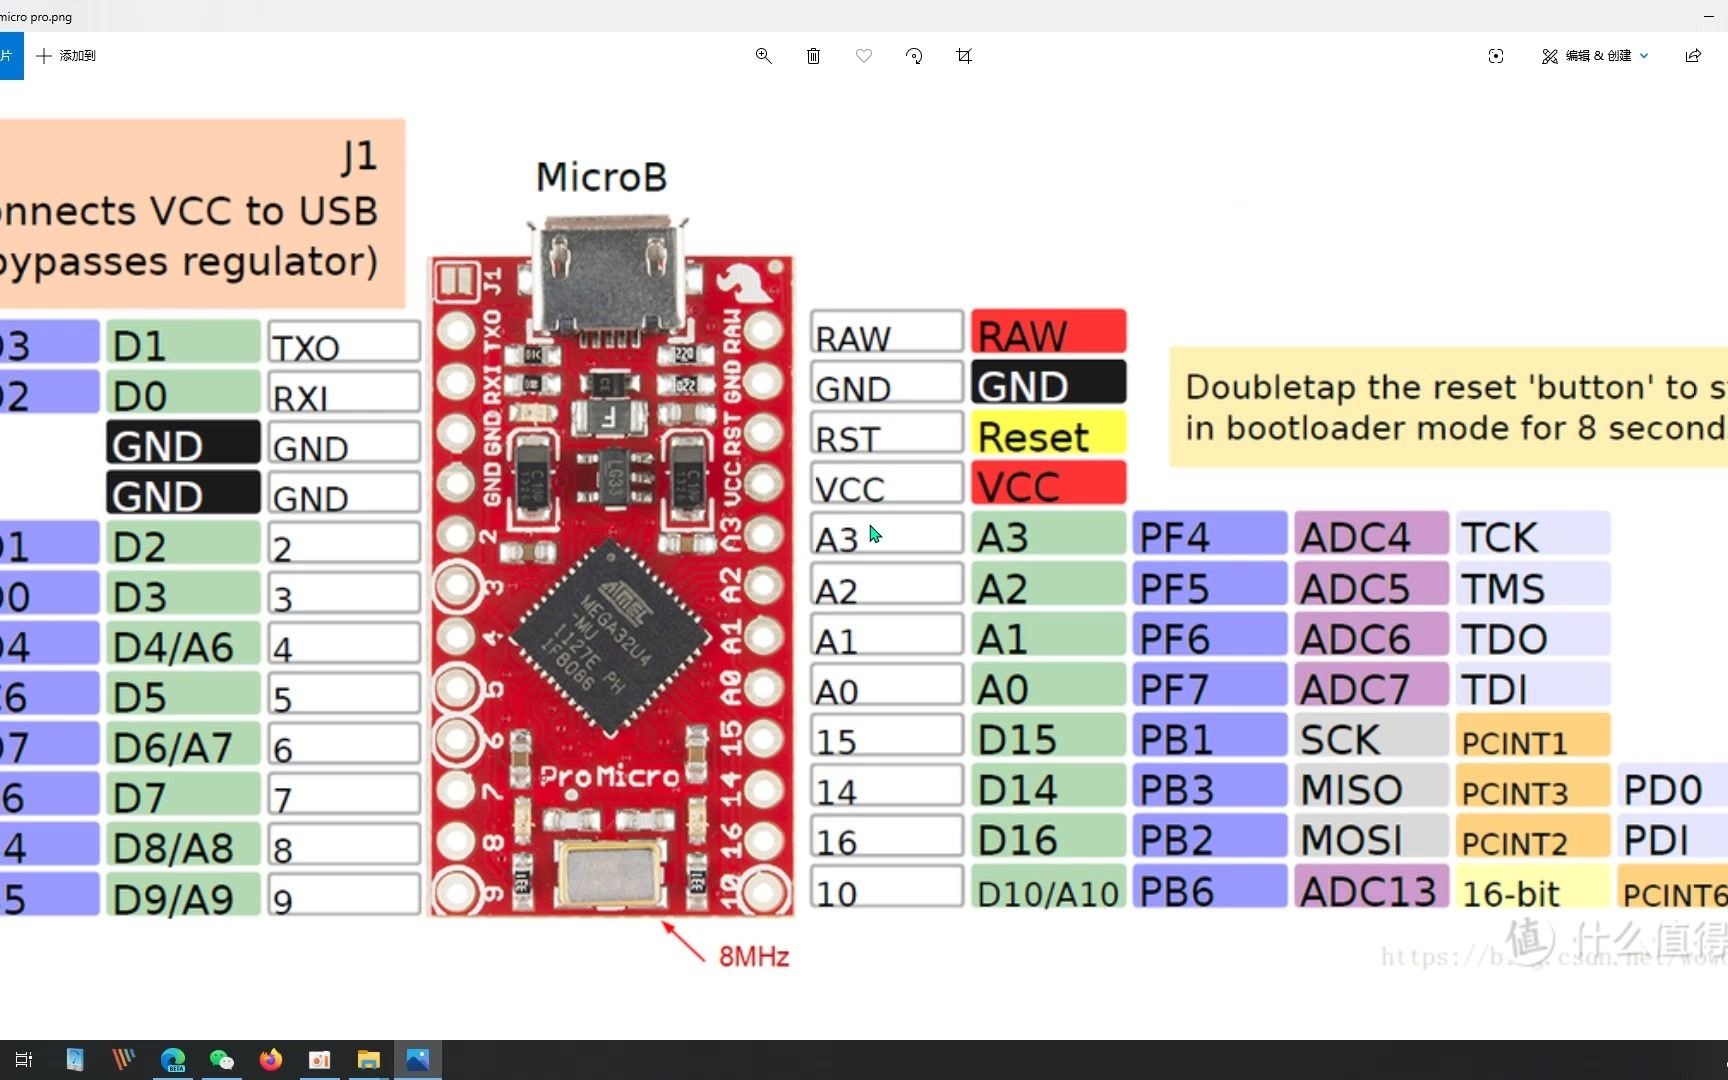This screenshot has width=1728, height=1080.
Task: Click the 8MHz label under board
Action: click(x=754, y=956)
